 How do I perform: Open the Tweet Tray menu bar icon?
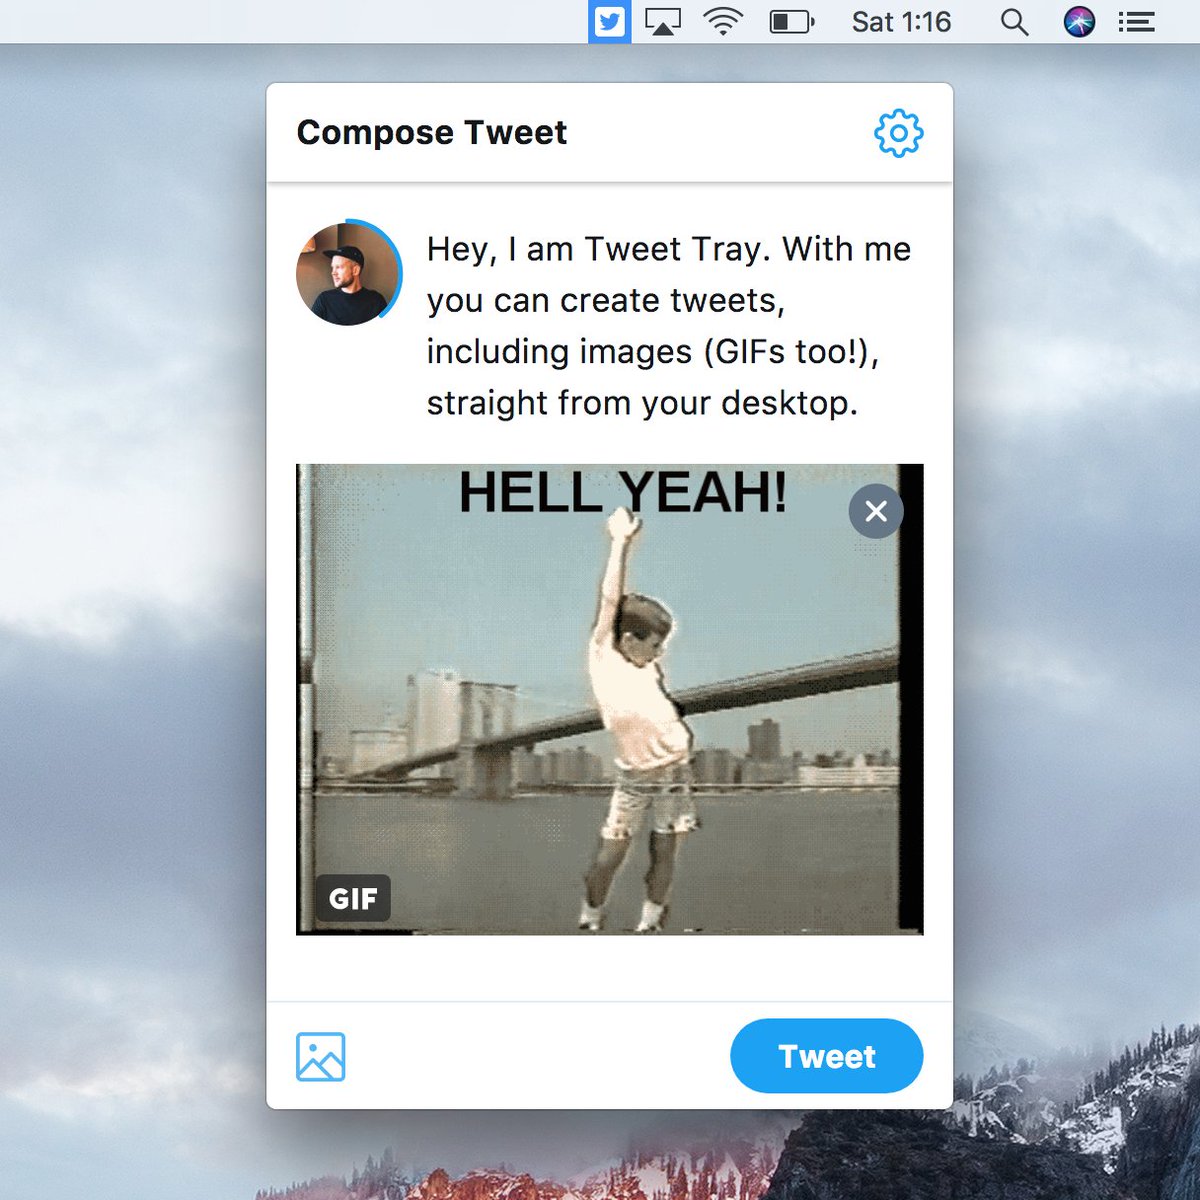click(609, 21)
